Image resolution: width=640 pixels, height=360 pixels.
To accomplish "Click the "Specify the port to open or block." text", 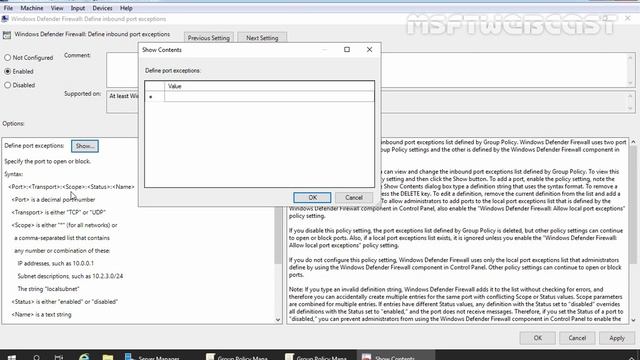I will (x=48, y=161).
